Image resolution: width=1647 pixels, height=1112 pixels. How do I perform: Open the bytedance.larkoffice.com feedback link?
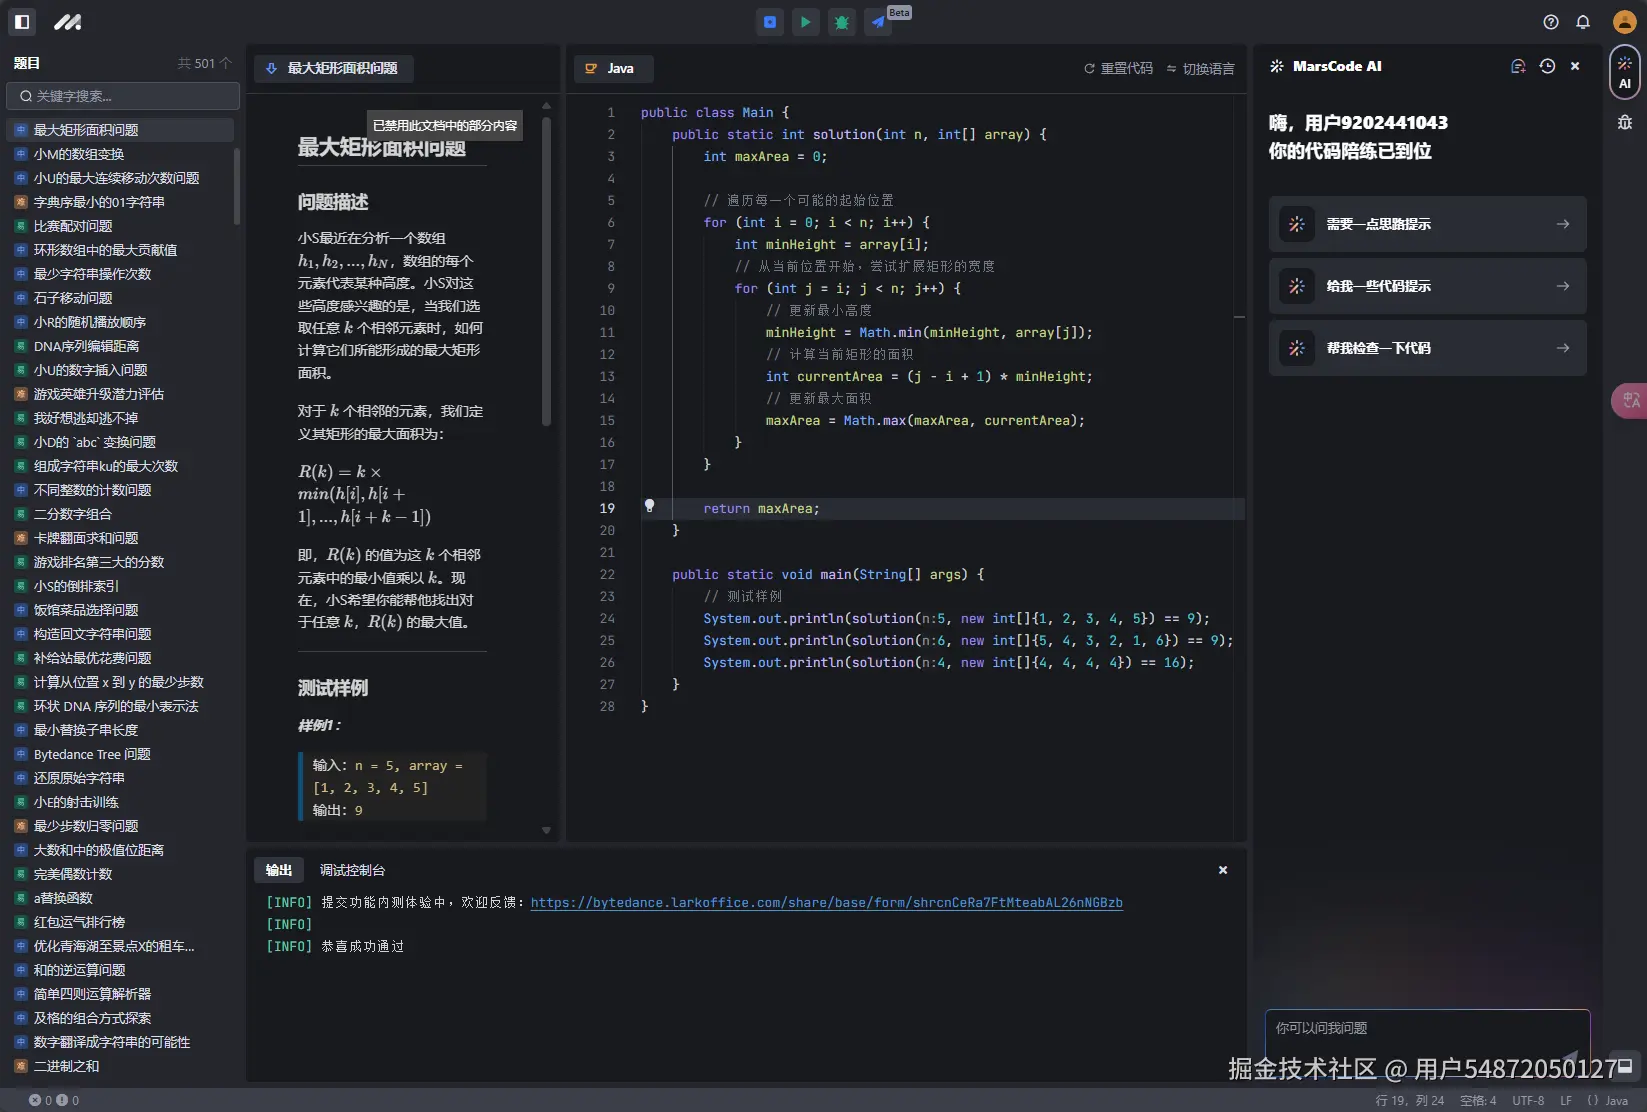coord(826,902)
